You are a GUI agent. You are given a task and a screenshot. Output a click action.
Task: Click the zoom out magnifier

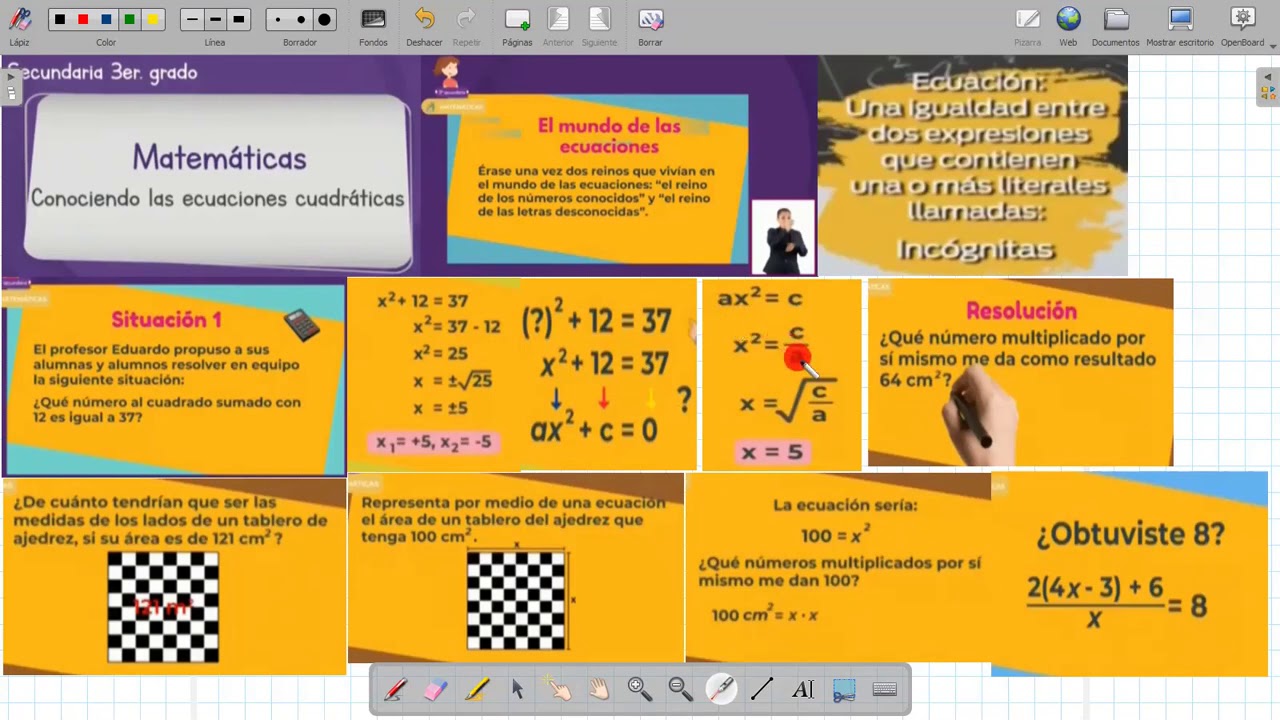click(x=680, y=689)
